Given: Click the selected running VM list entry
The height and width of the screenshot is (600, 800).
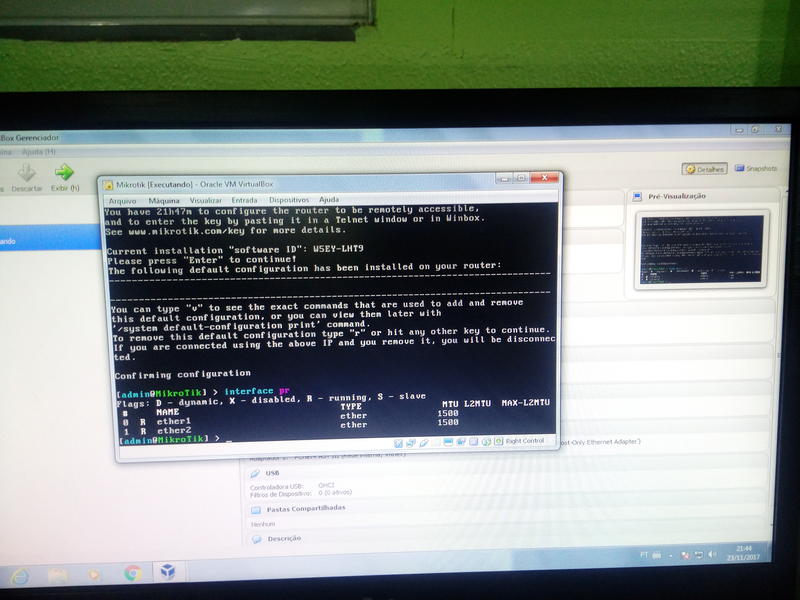Looking at the screenshot, I should pos(49,240).
